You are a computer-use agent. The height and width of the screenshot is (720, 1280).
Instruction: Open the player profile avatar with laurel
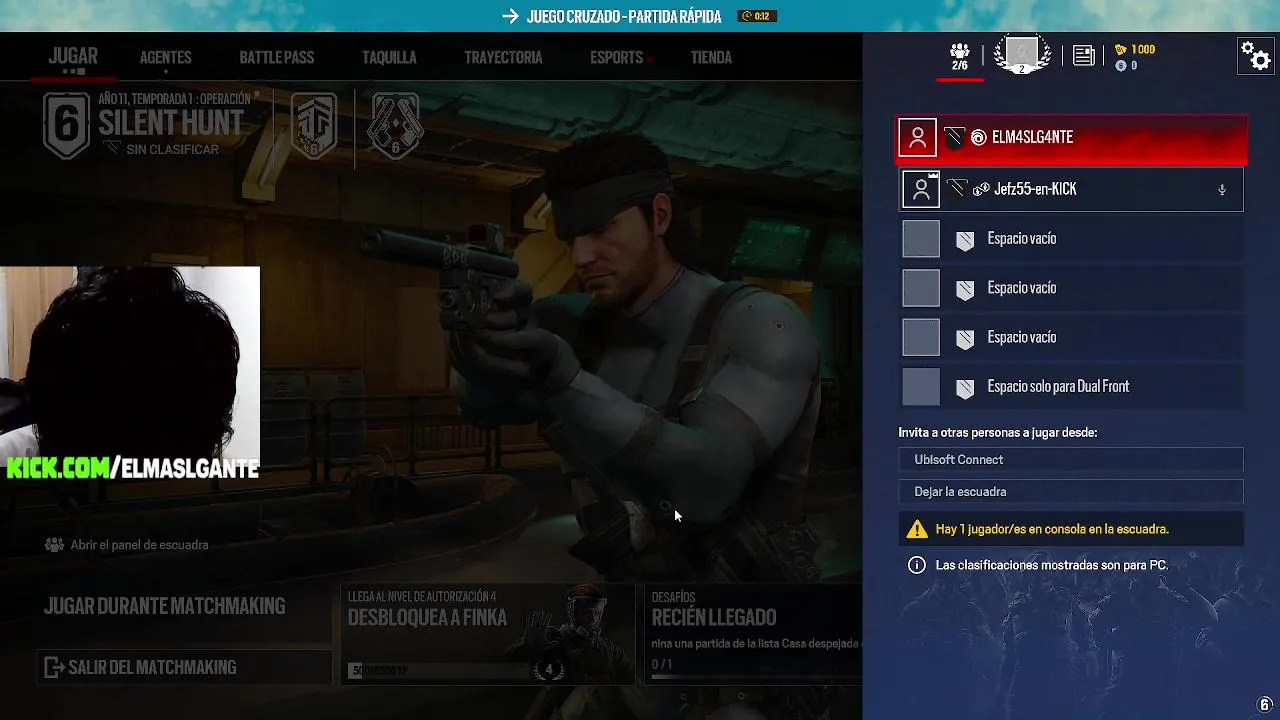1022,54
